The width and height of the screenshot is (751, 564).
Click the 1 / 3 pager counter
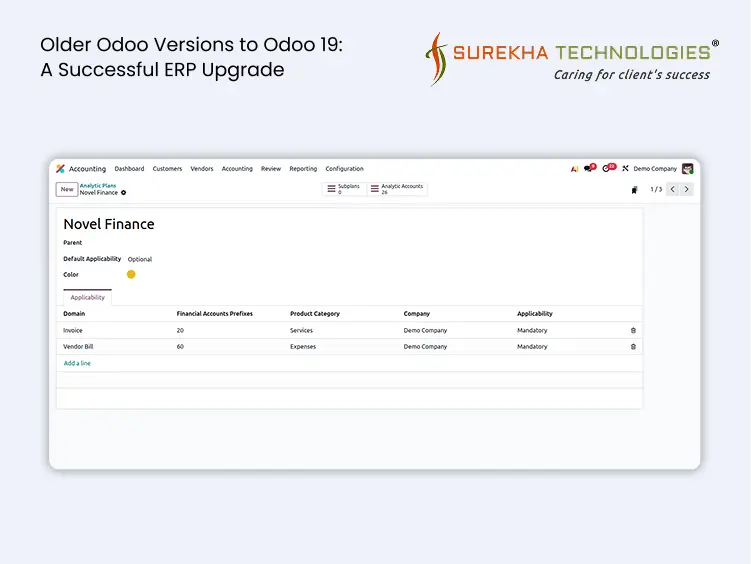tap(656, 189)
